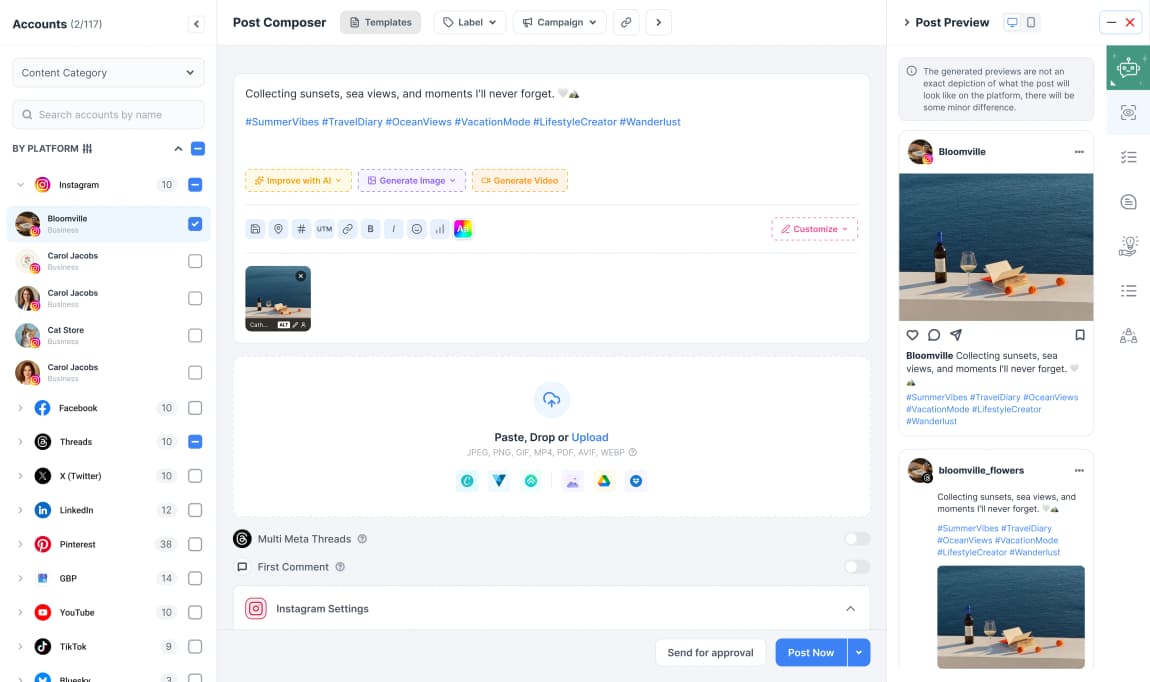This screenshot has height=682, width=1150.
Task: Enable the First Comment toggle
Action: click(x=857, y=567)
